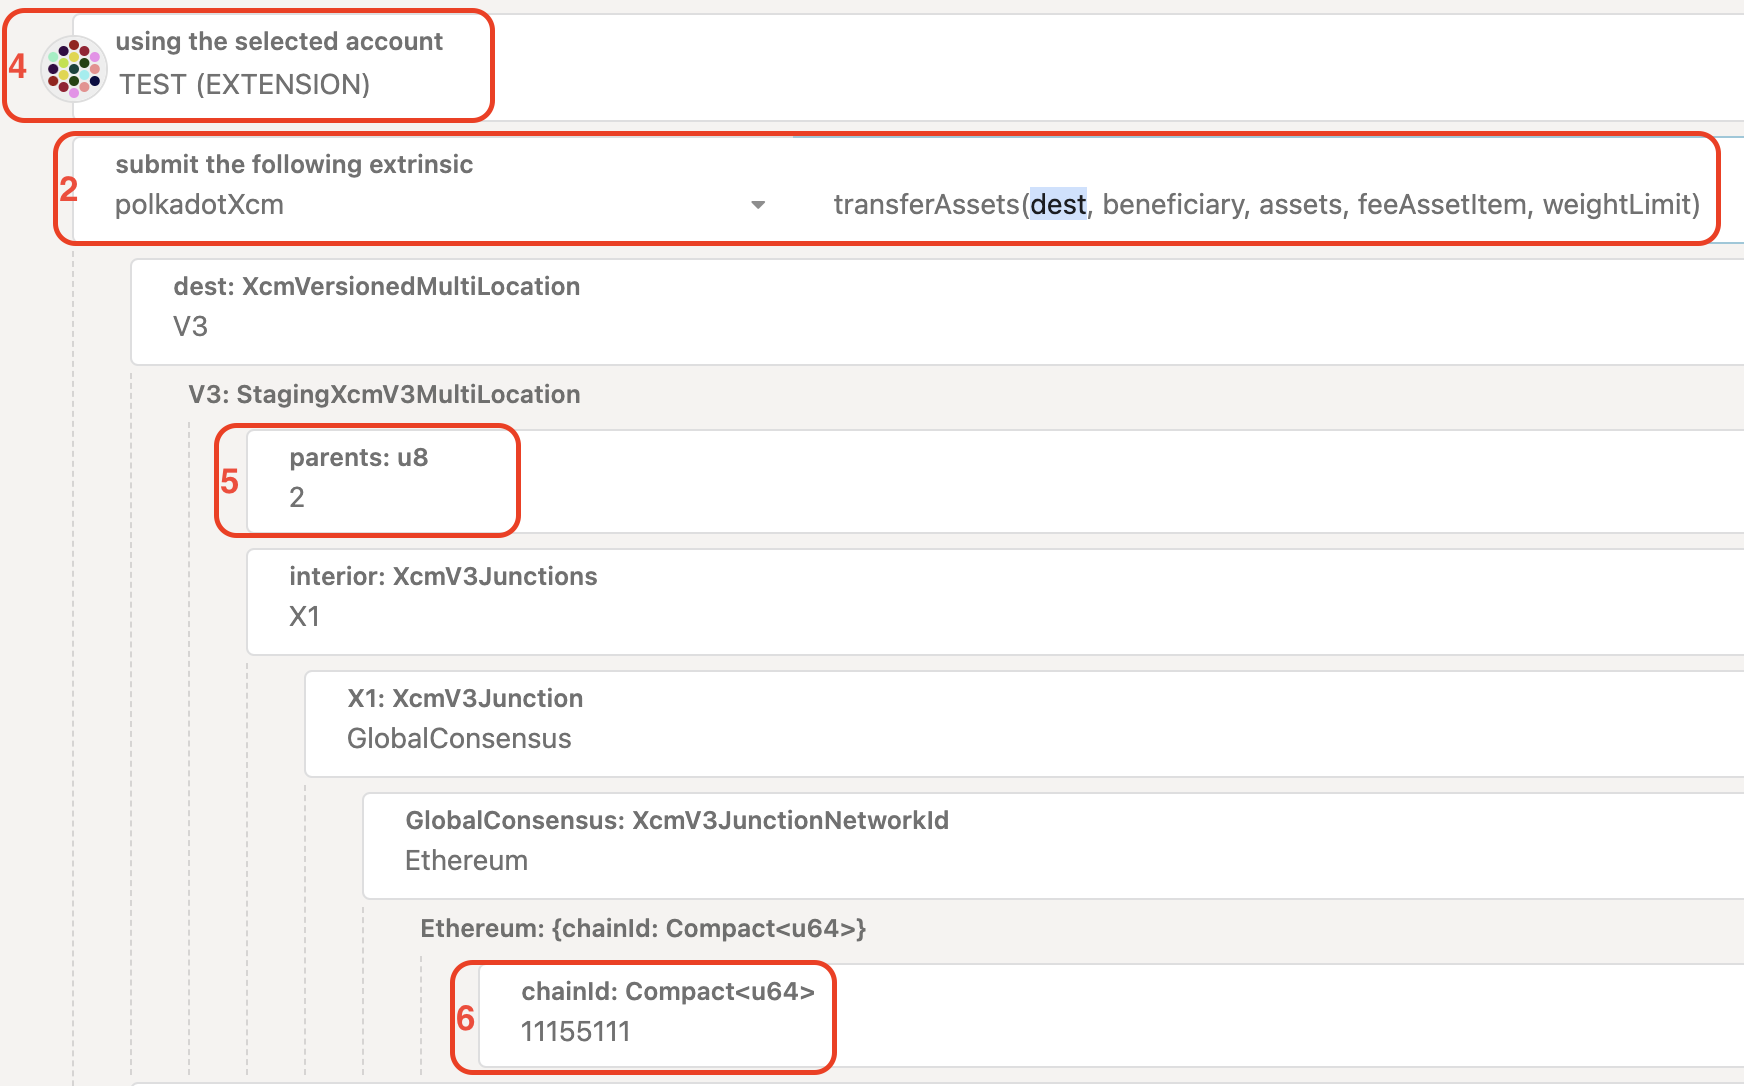Open the transferAssets call method selector
The width and height of the screenshot is (1744, 1086).
[x=1266, y=205]
